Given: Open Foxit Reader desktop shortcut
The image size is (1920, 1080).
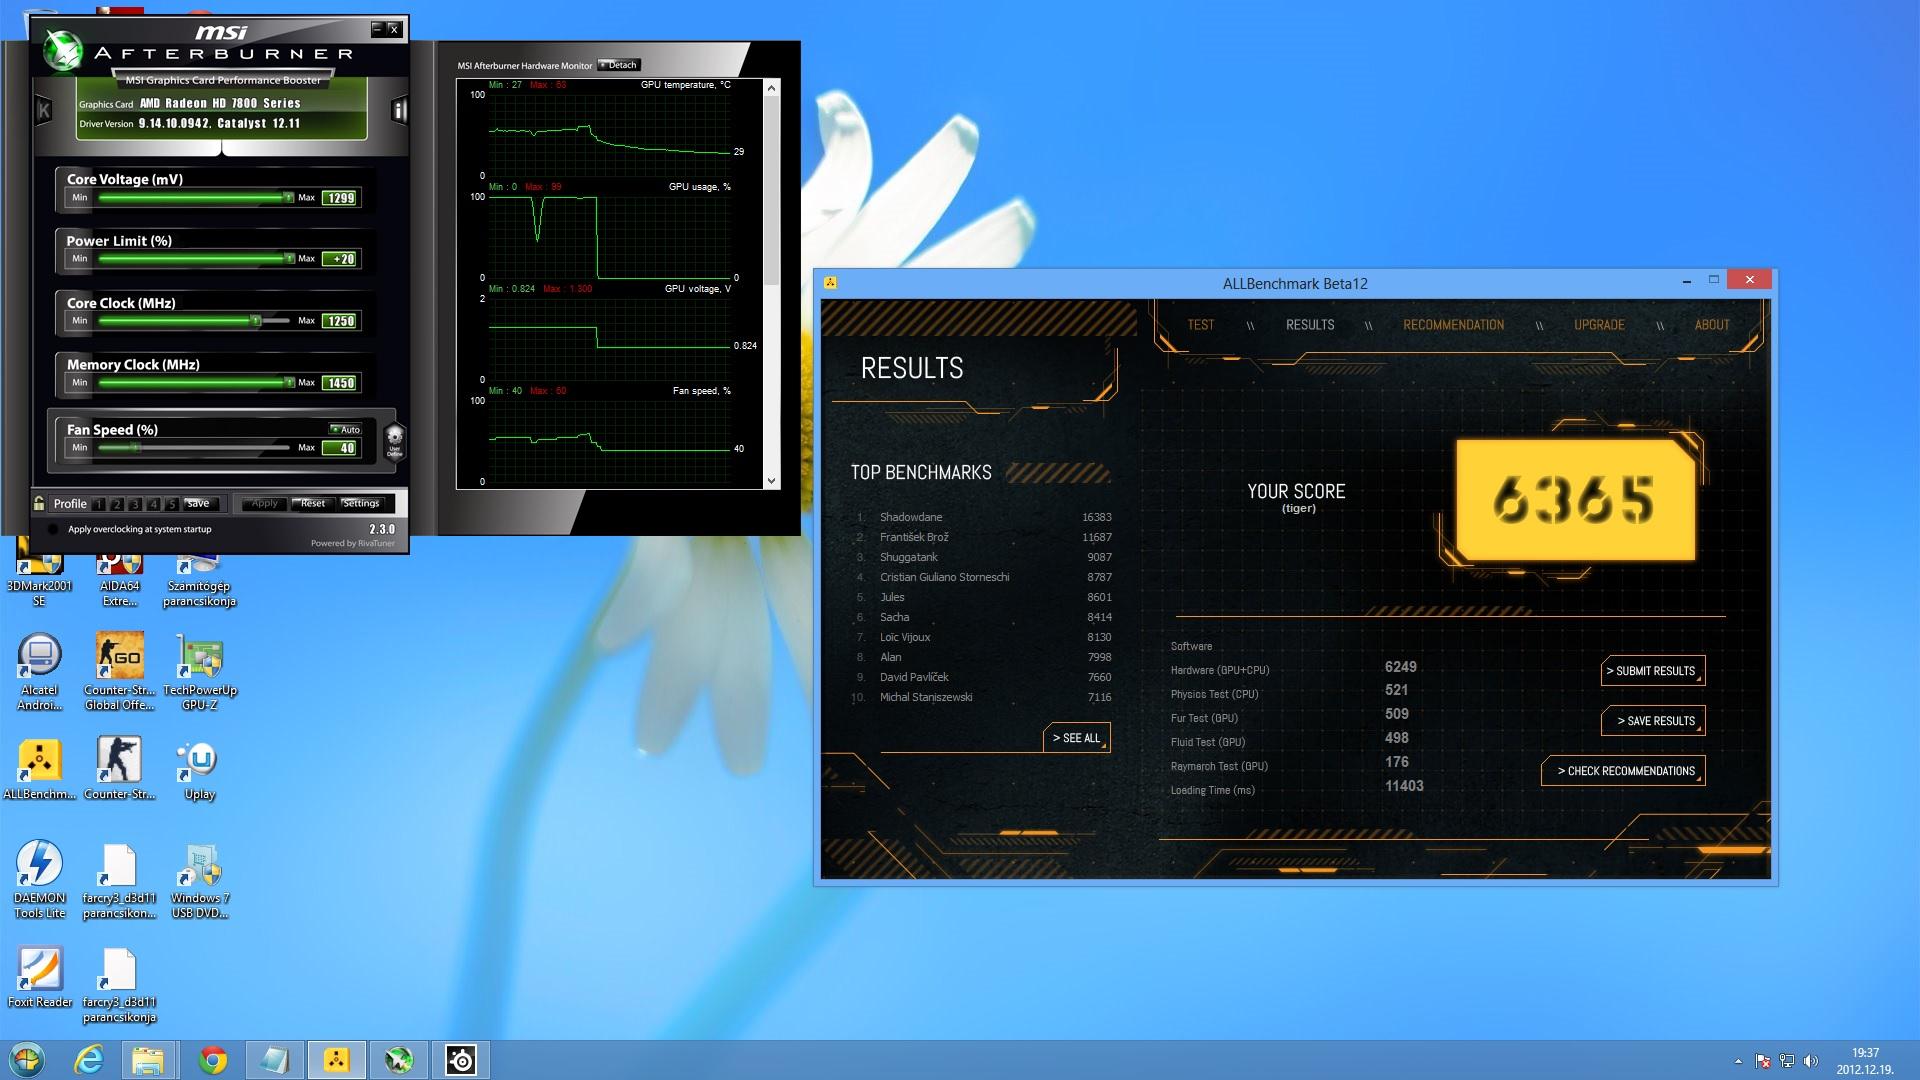Looking at the screenshot, I should [39, 977].
